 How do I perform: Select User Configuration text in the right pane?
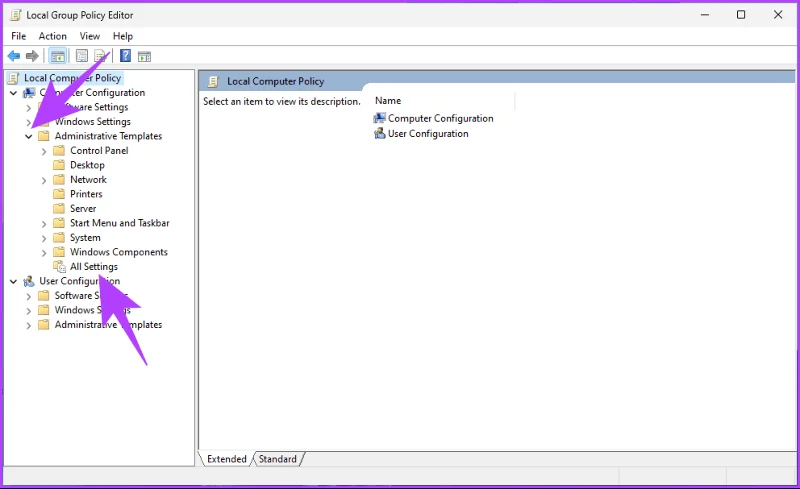(x=428, y=134)
